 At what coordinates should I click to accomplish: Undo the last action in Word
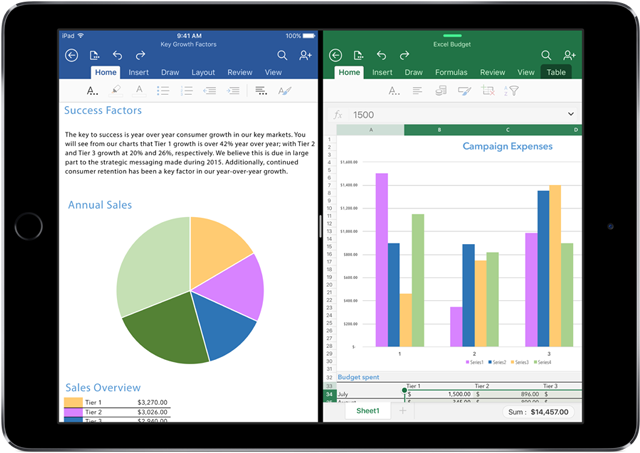[x=118, y=55]
